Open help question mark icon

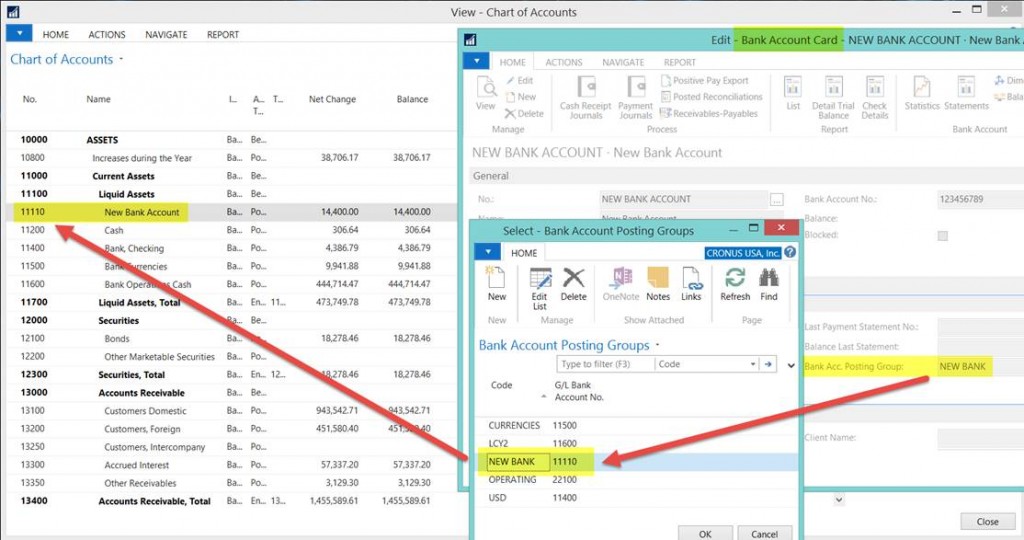pos(790,252)
